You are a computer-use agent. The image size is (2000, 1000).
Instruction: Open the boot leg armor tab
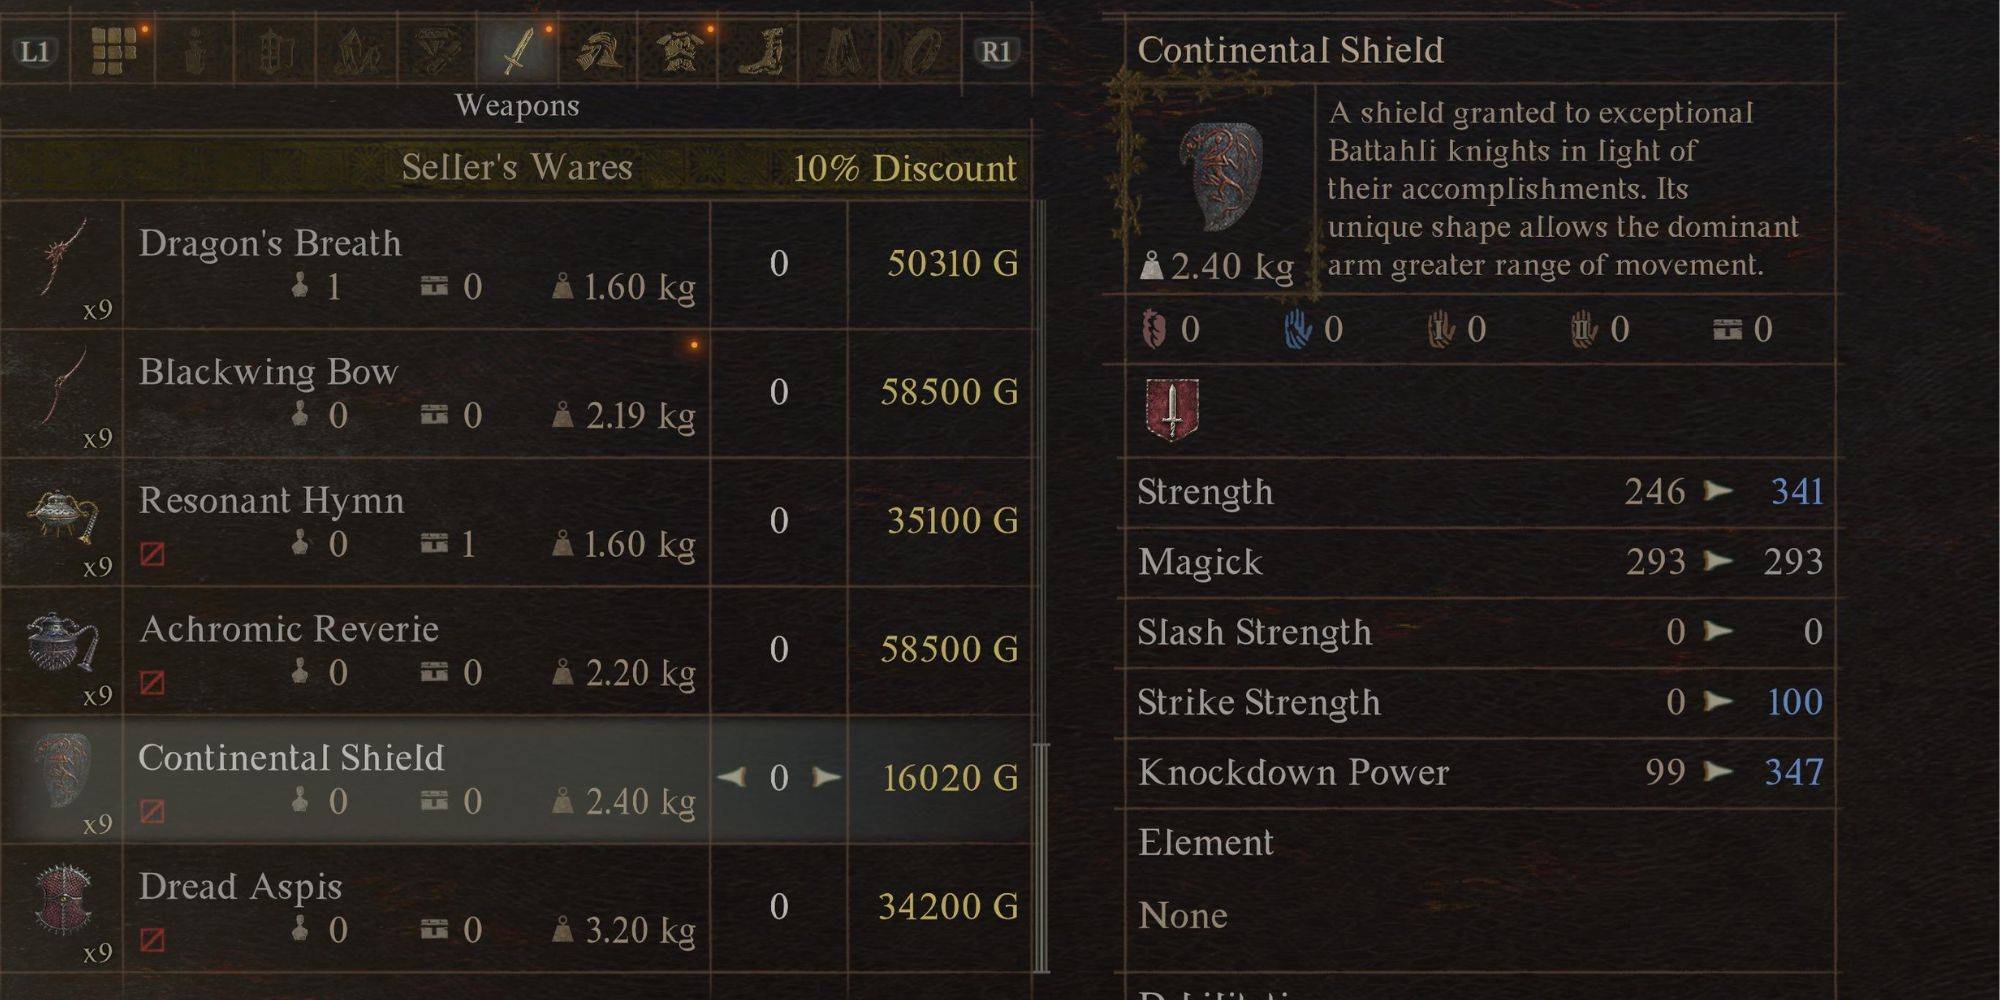[x=761, y=50]
